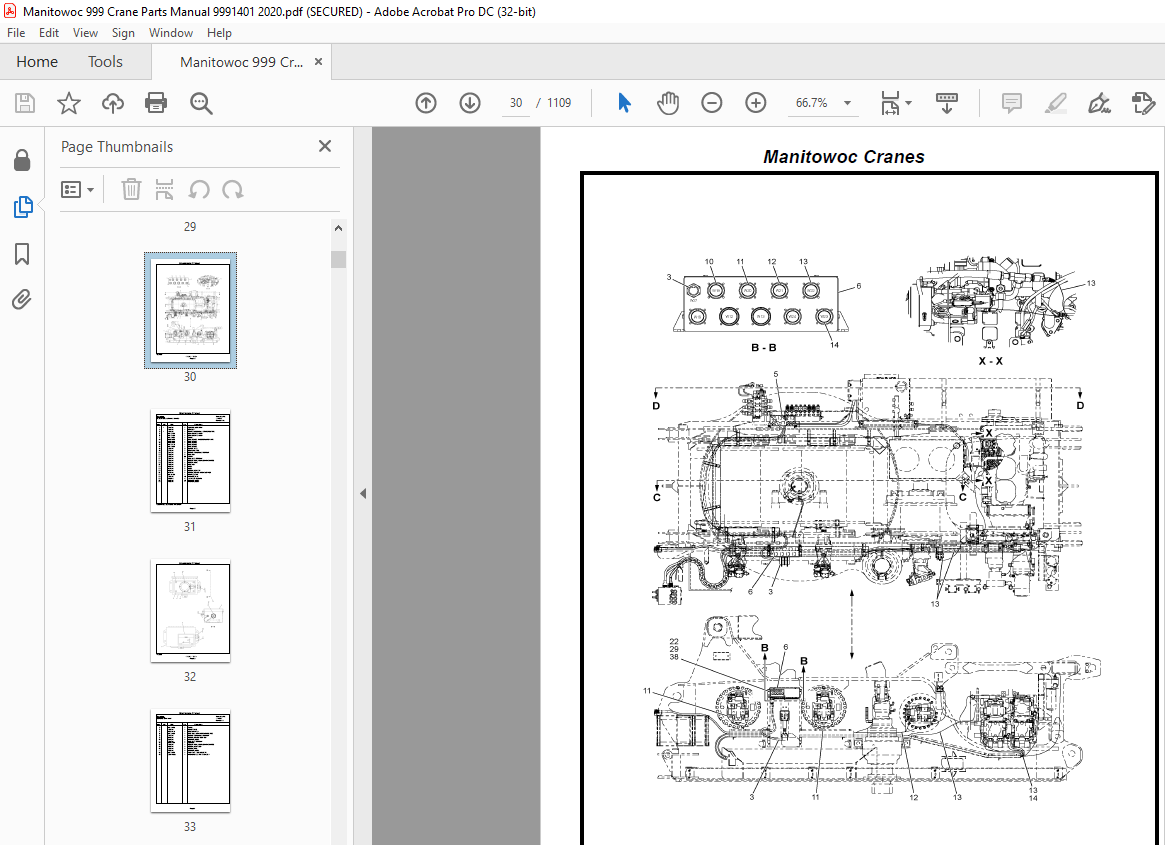This screenshot has height=845, width=1165.
Task: Select the arrow selection tool
Action: [624, 103]
